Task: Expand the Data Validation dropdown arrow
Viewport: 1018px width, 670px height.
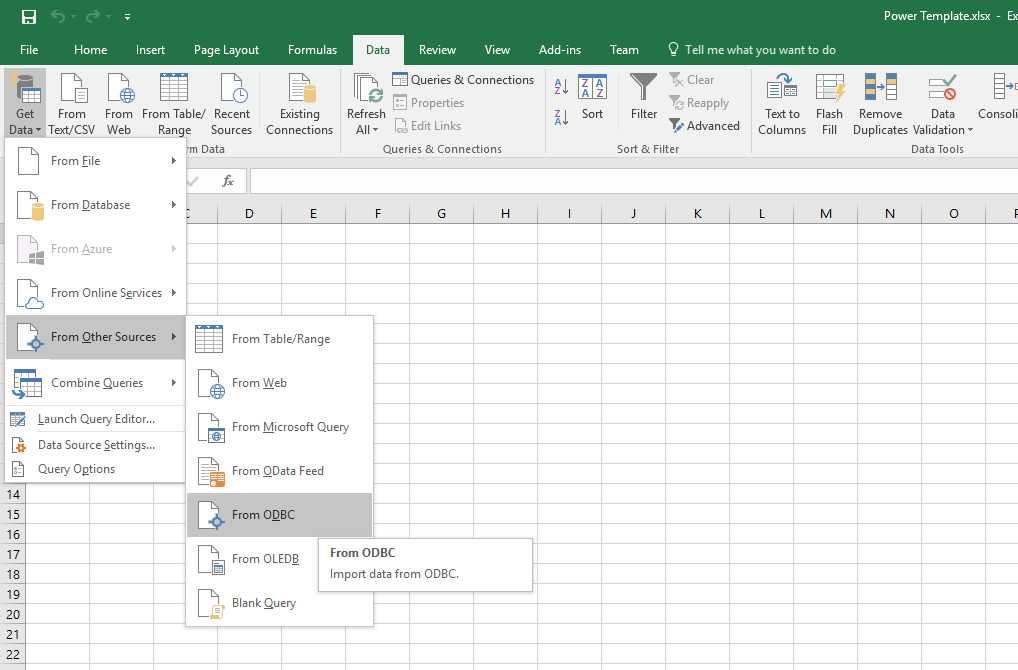Action: pos(970,130)
